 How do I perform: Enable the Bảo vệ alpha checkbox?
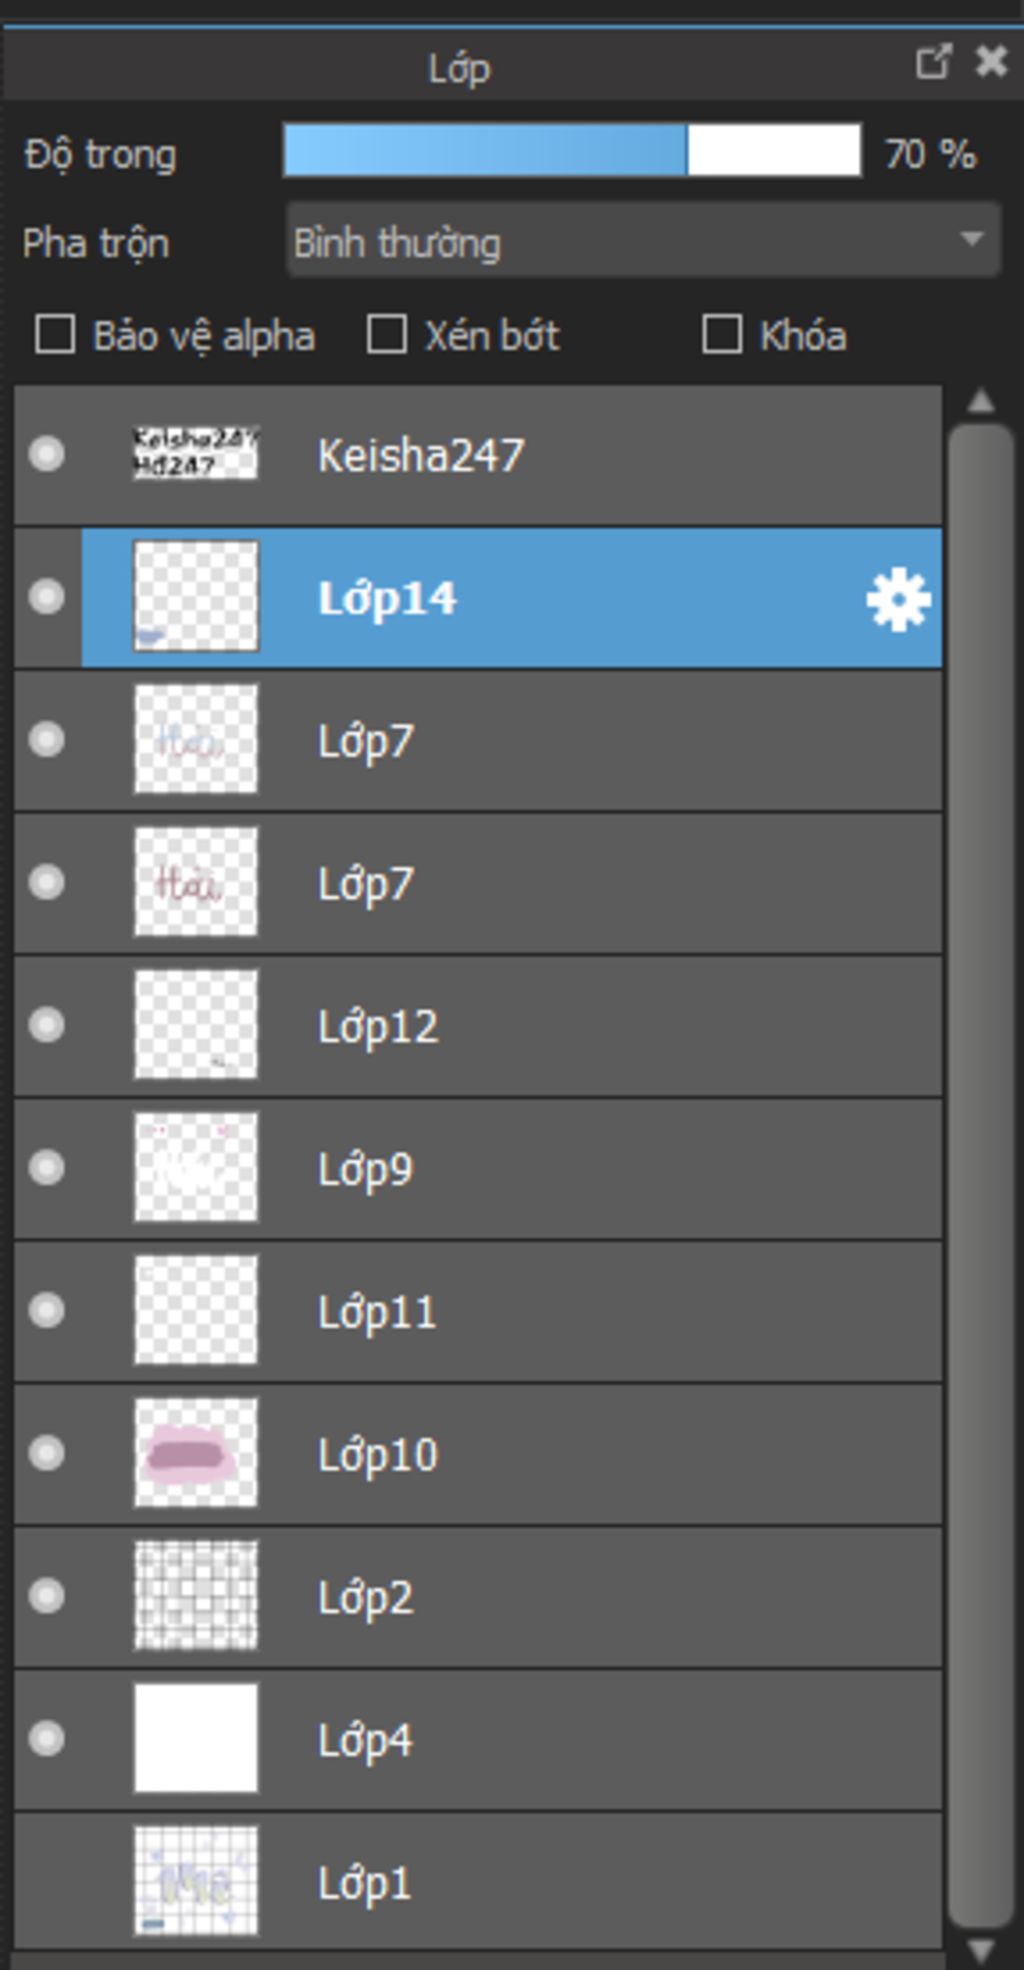point(55,335)
